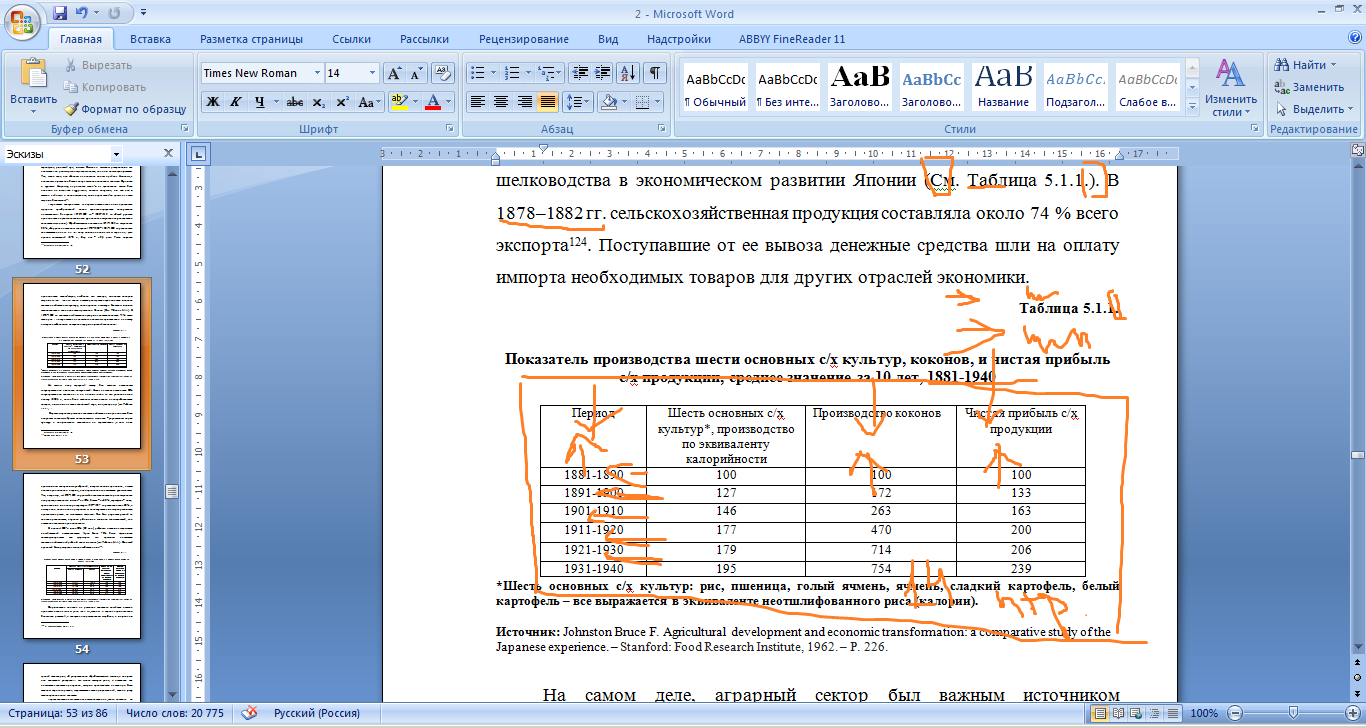
Task: Open font name dropdown Times New Roman
Action: (x=317, y=73)
